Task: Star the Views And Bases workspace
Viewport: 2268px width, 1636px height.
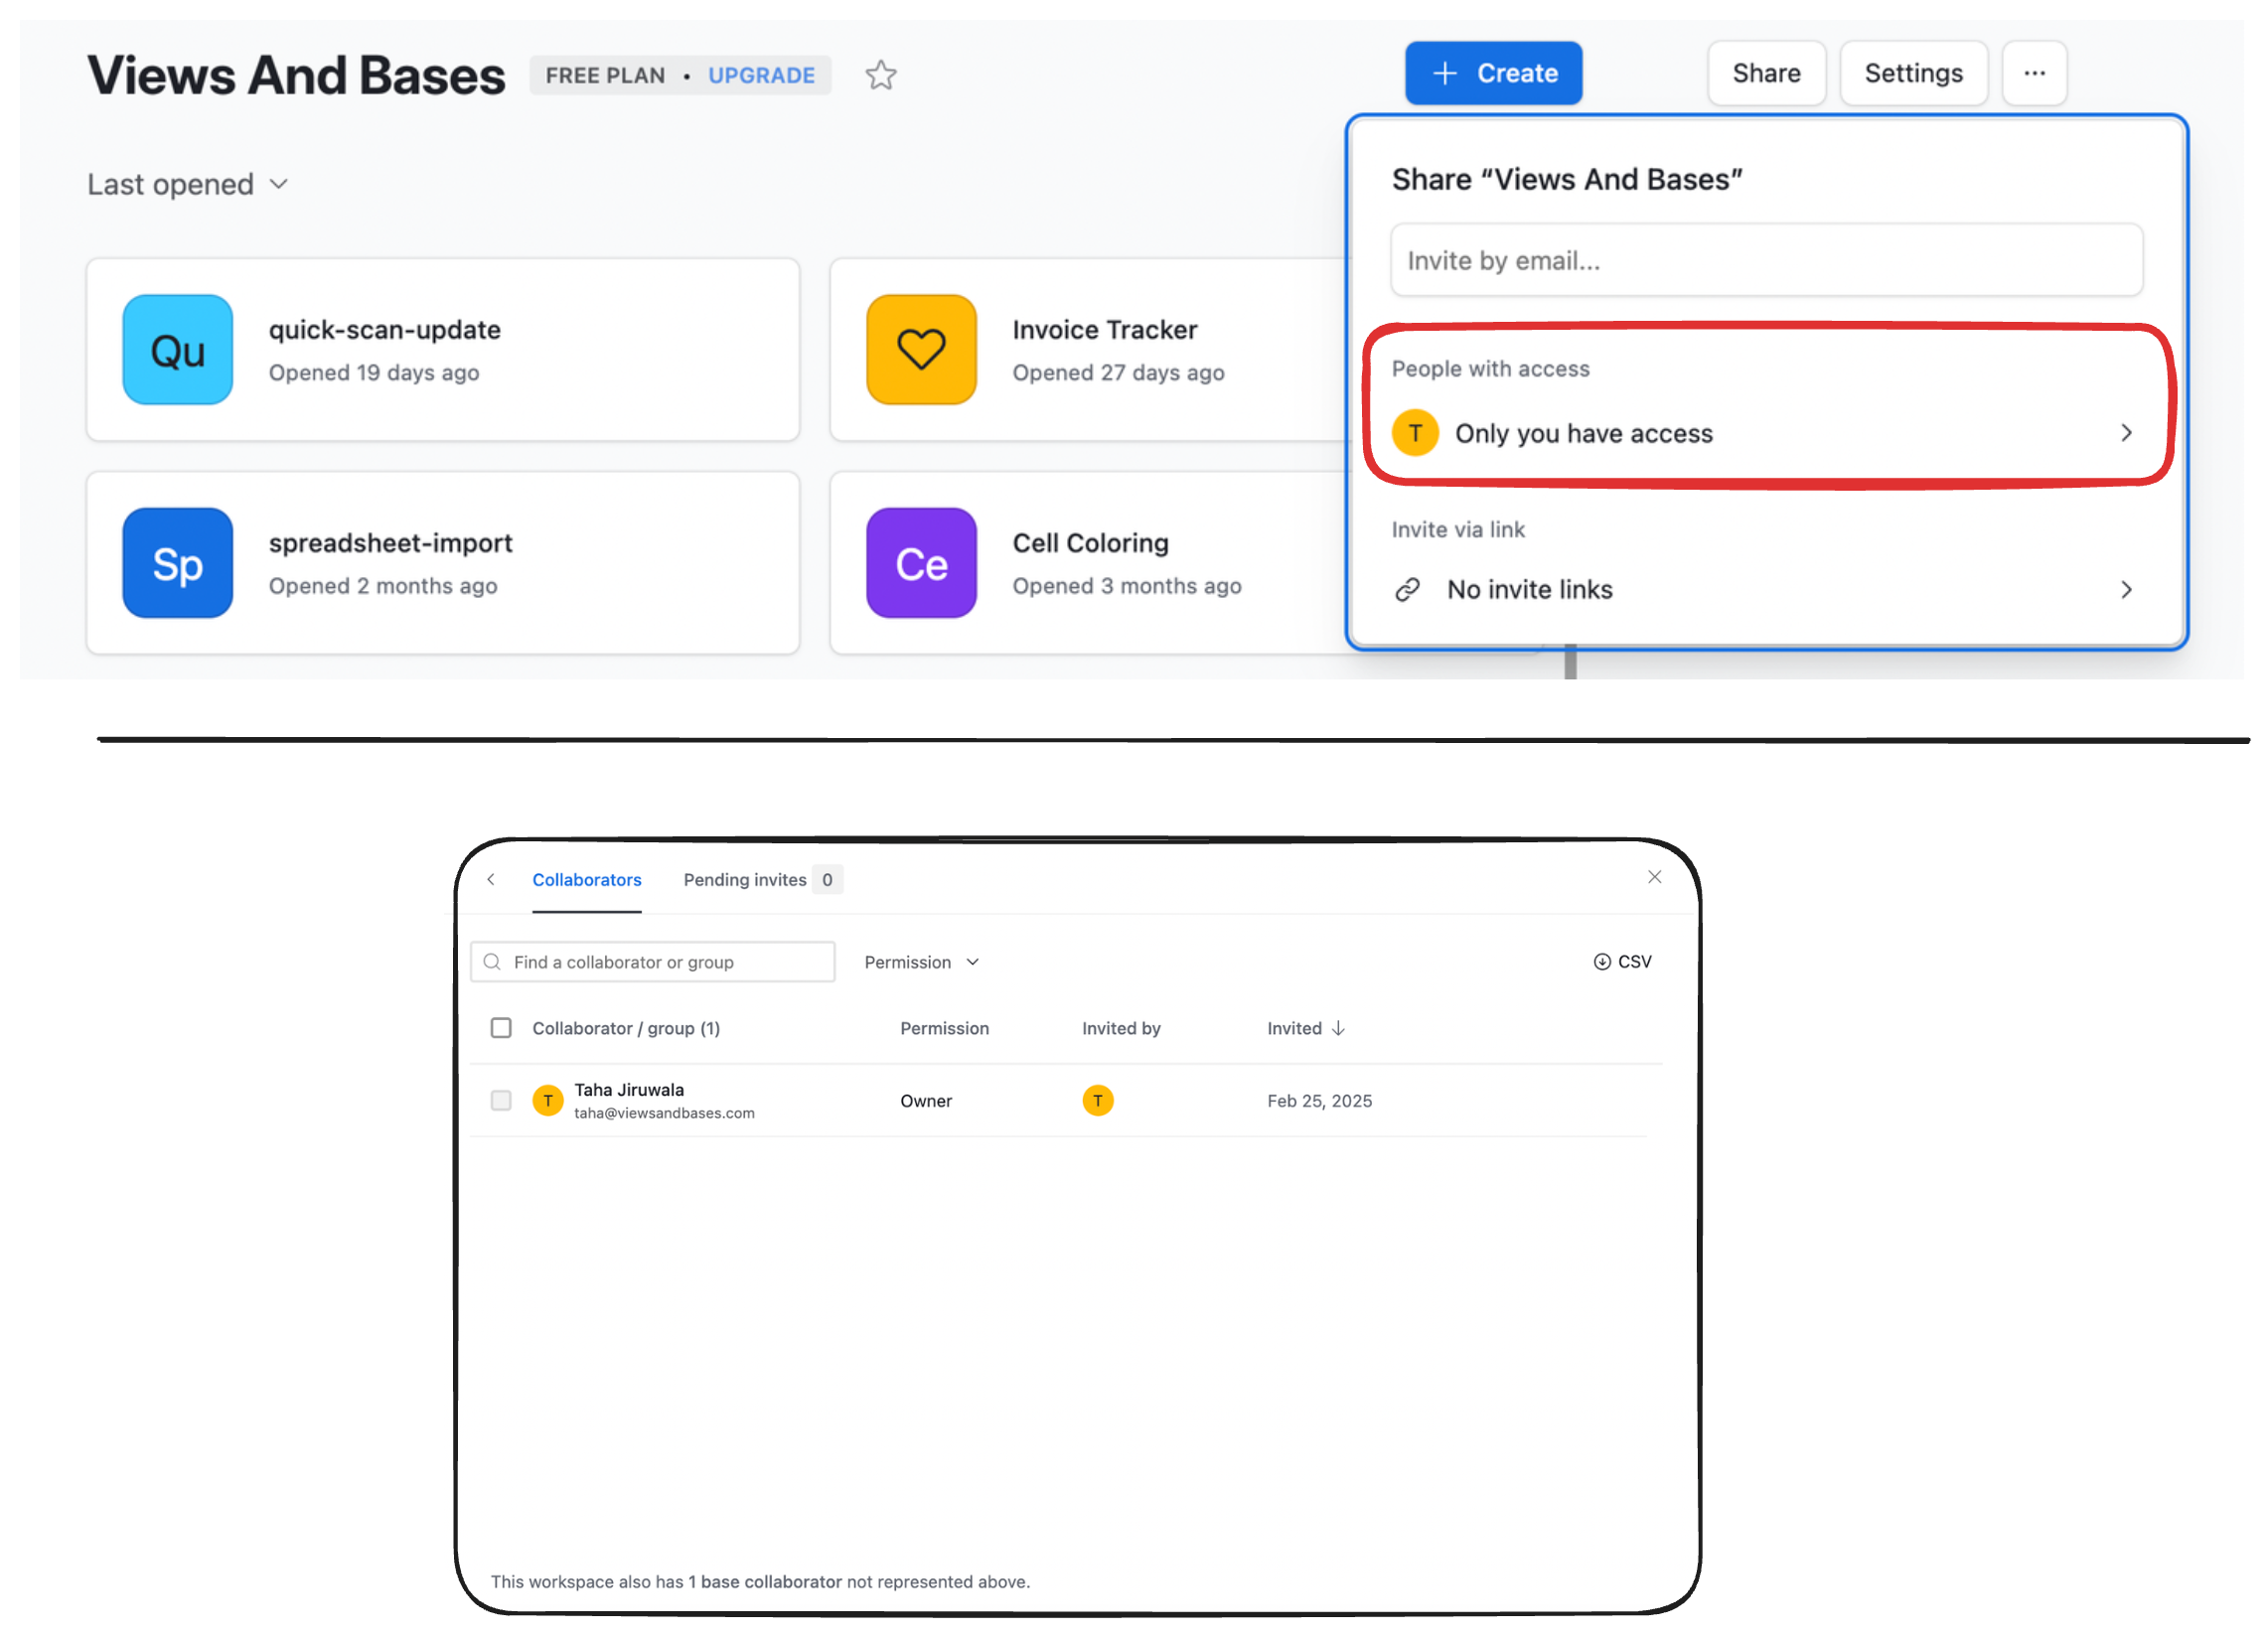Action: pos(881,75)
